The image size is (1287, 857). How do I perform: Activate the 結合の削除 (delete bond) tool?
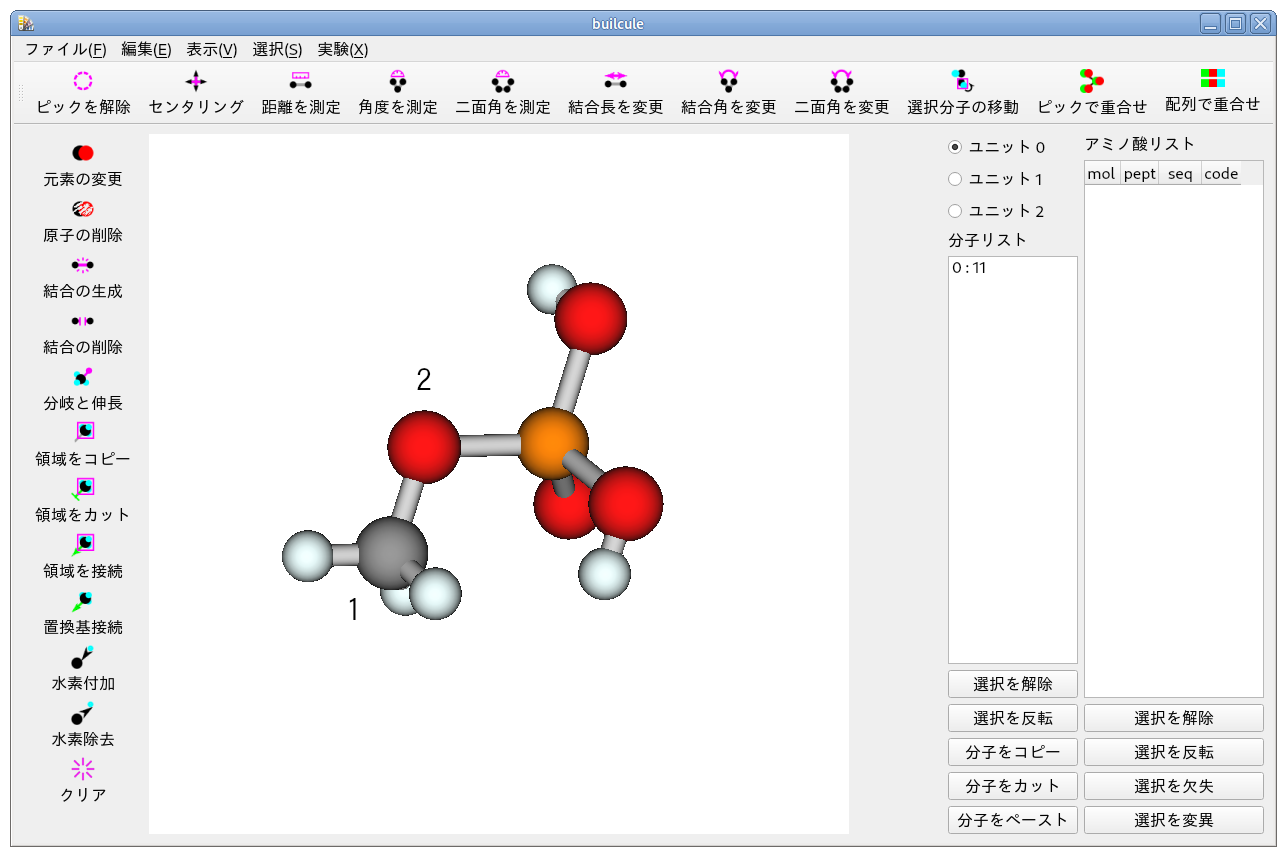(x=80, y=332)
